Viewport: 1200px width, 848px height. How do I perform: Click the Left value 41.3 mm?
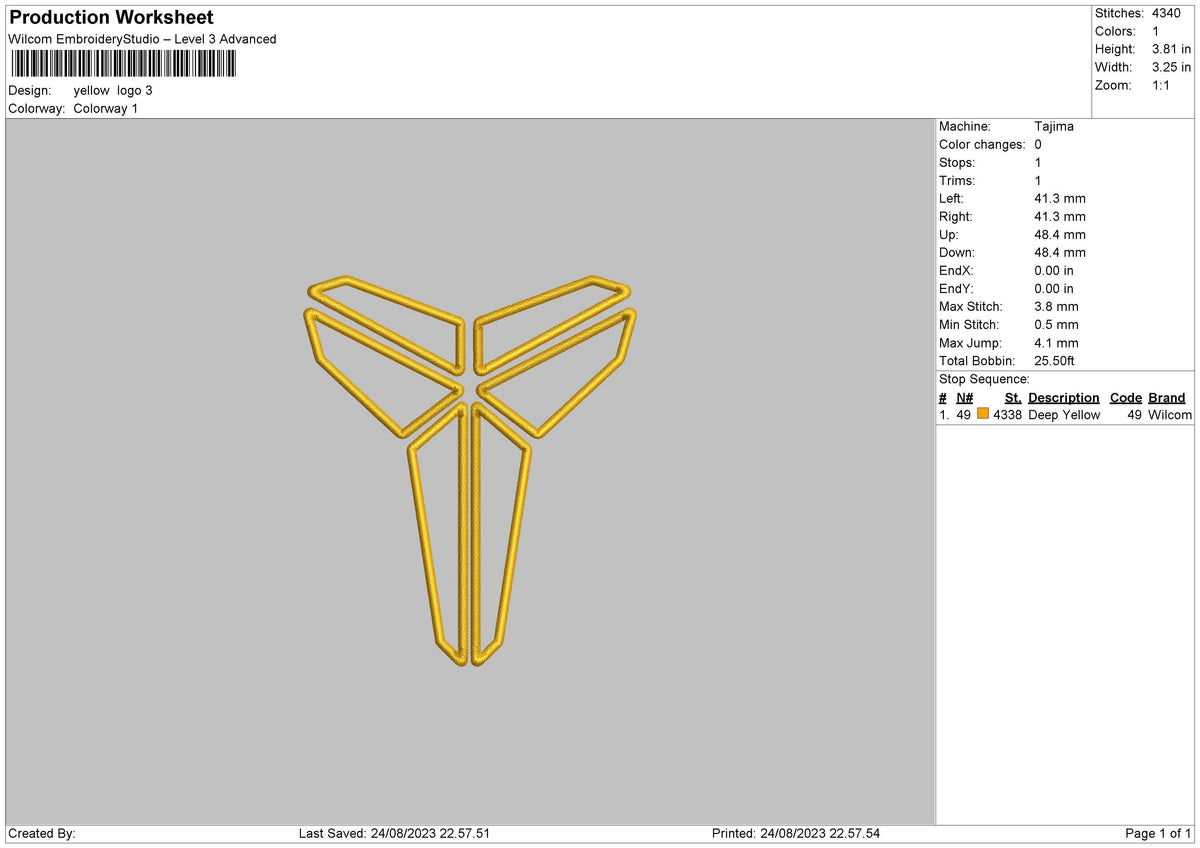[x=1060, y=199]
